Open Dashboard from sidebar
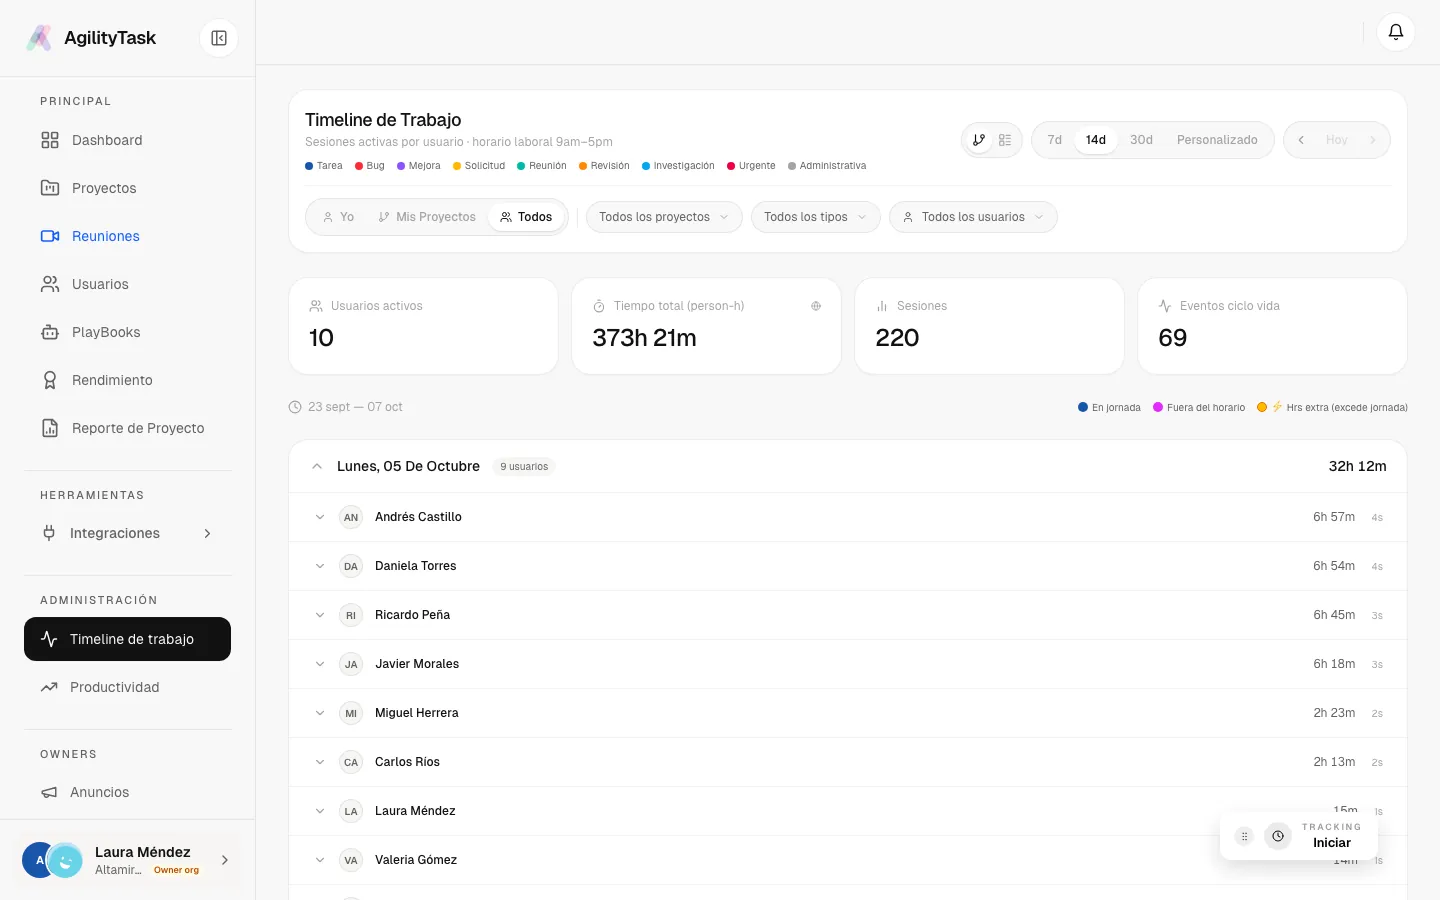 [128, 140]
